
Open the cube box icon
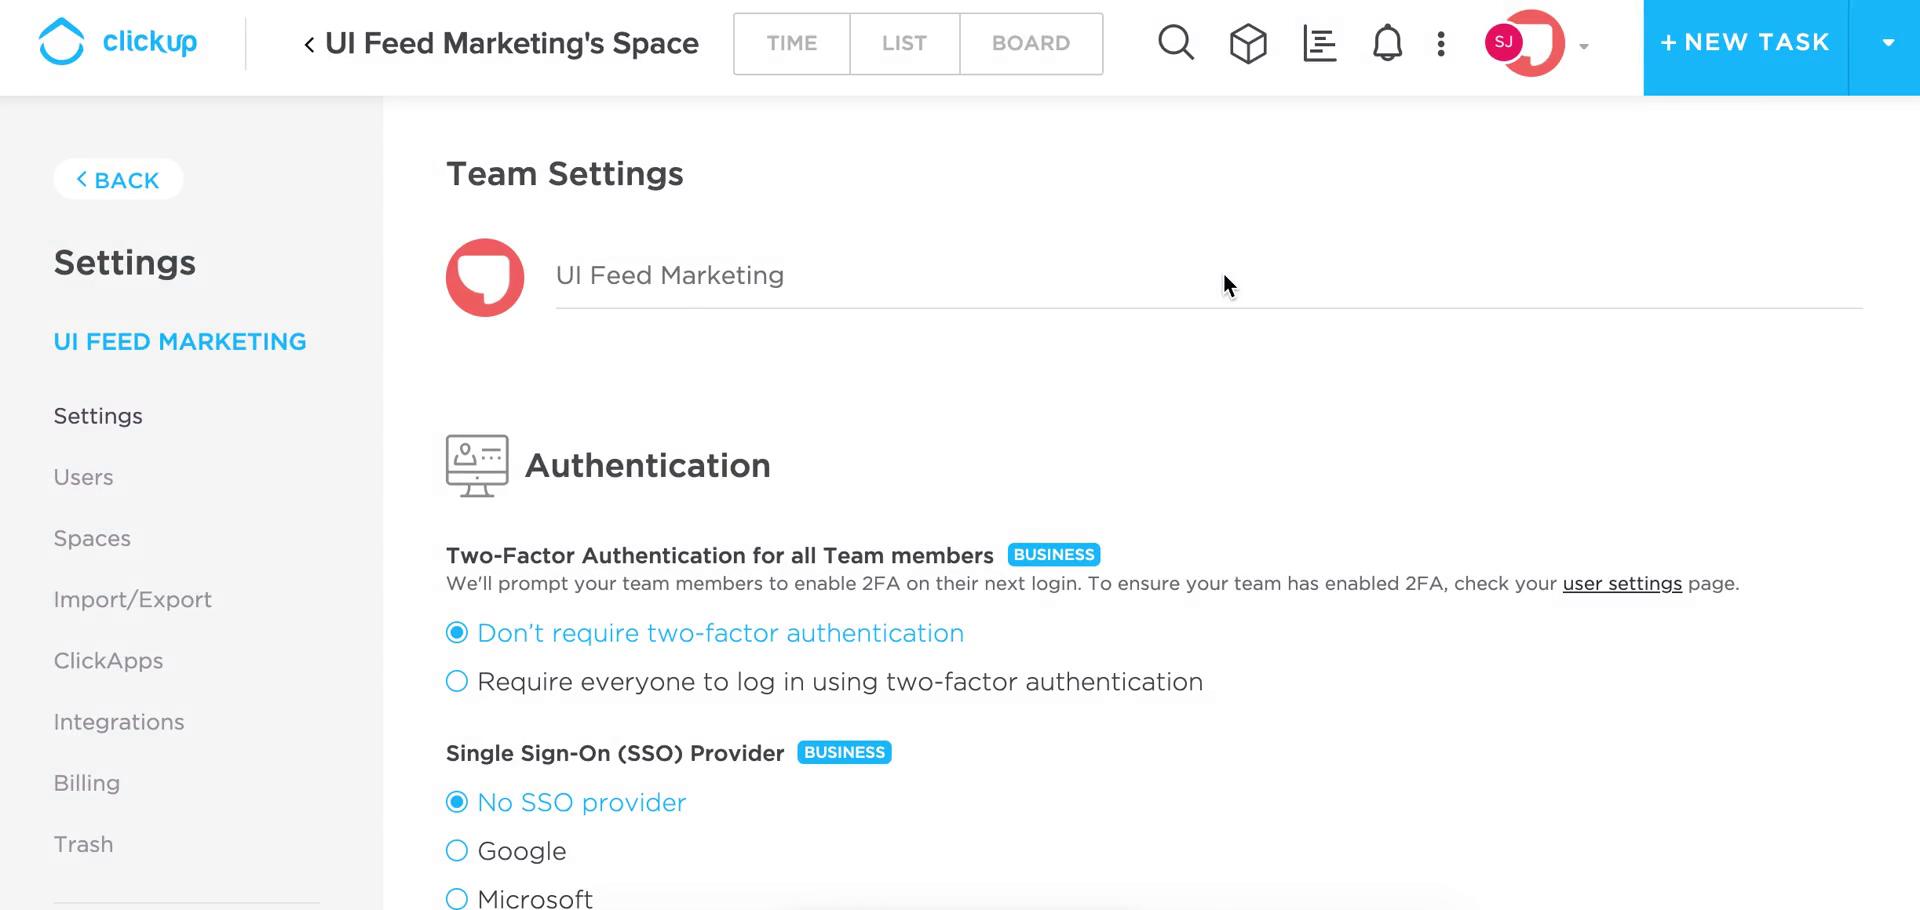click(1248, 44)
